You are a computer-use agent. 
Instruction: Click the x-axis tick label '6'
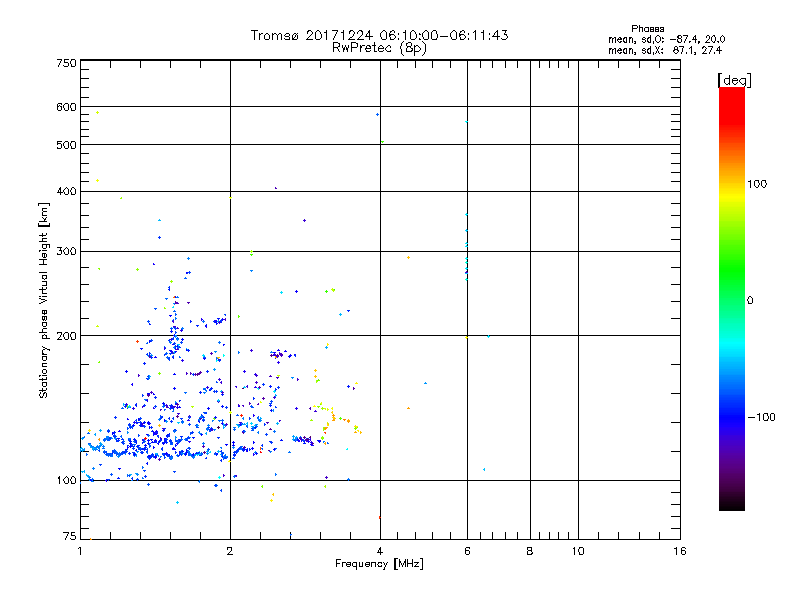pos(467,551)
